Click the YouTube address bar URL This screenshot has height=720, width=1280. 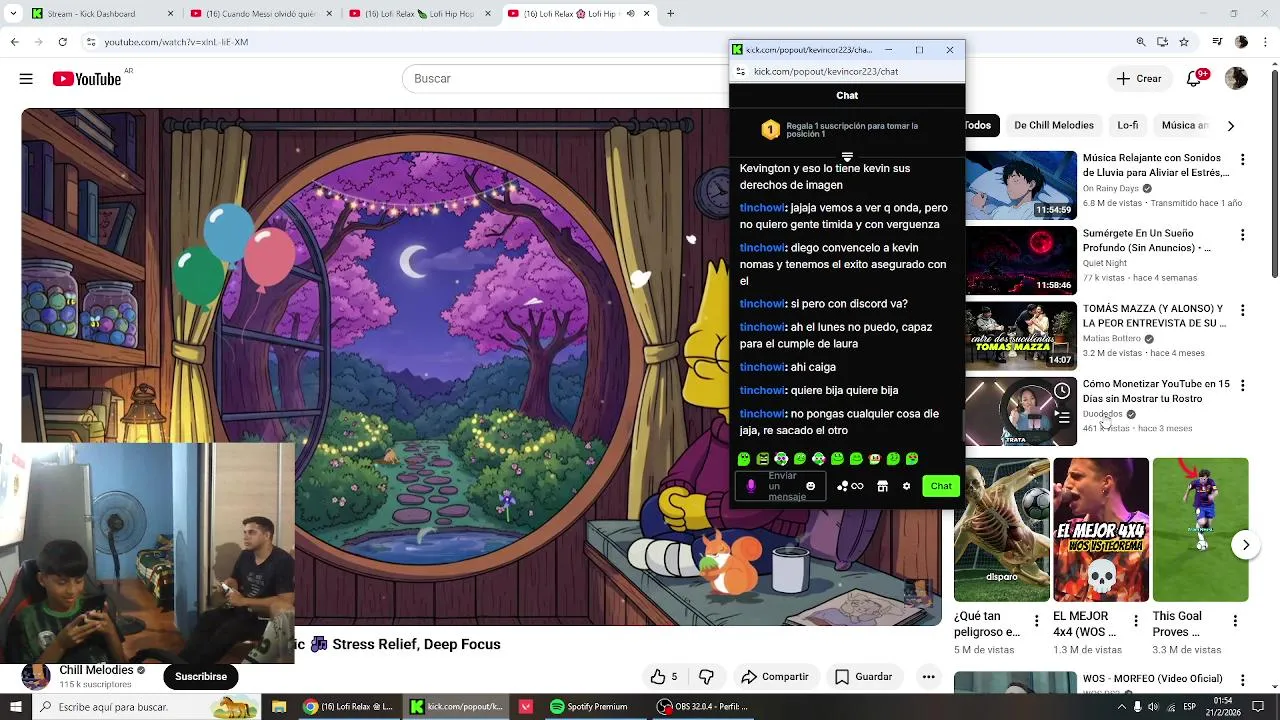pyautogui.click(x=178, y=42)
